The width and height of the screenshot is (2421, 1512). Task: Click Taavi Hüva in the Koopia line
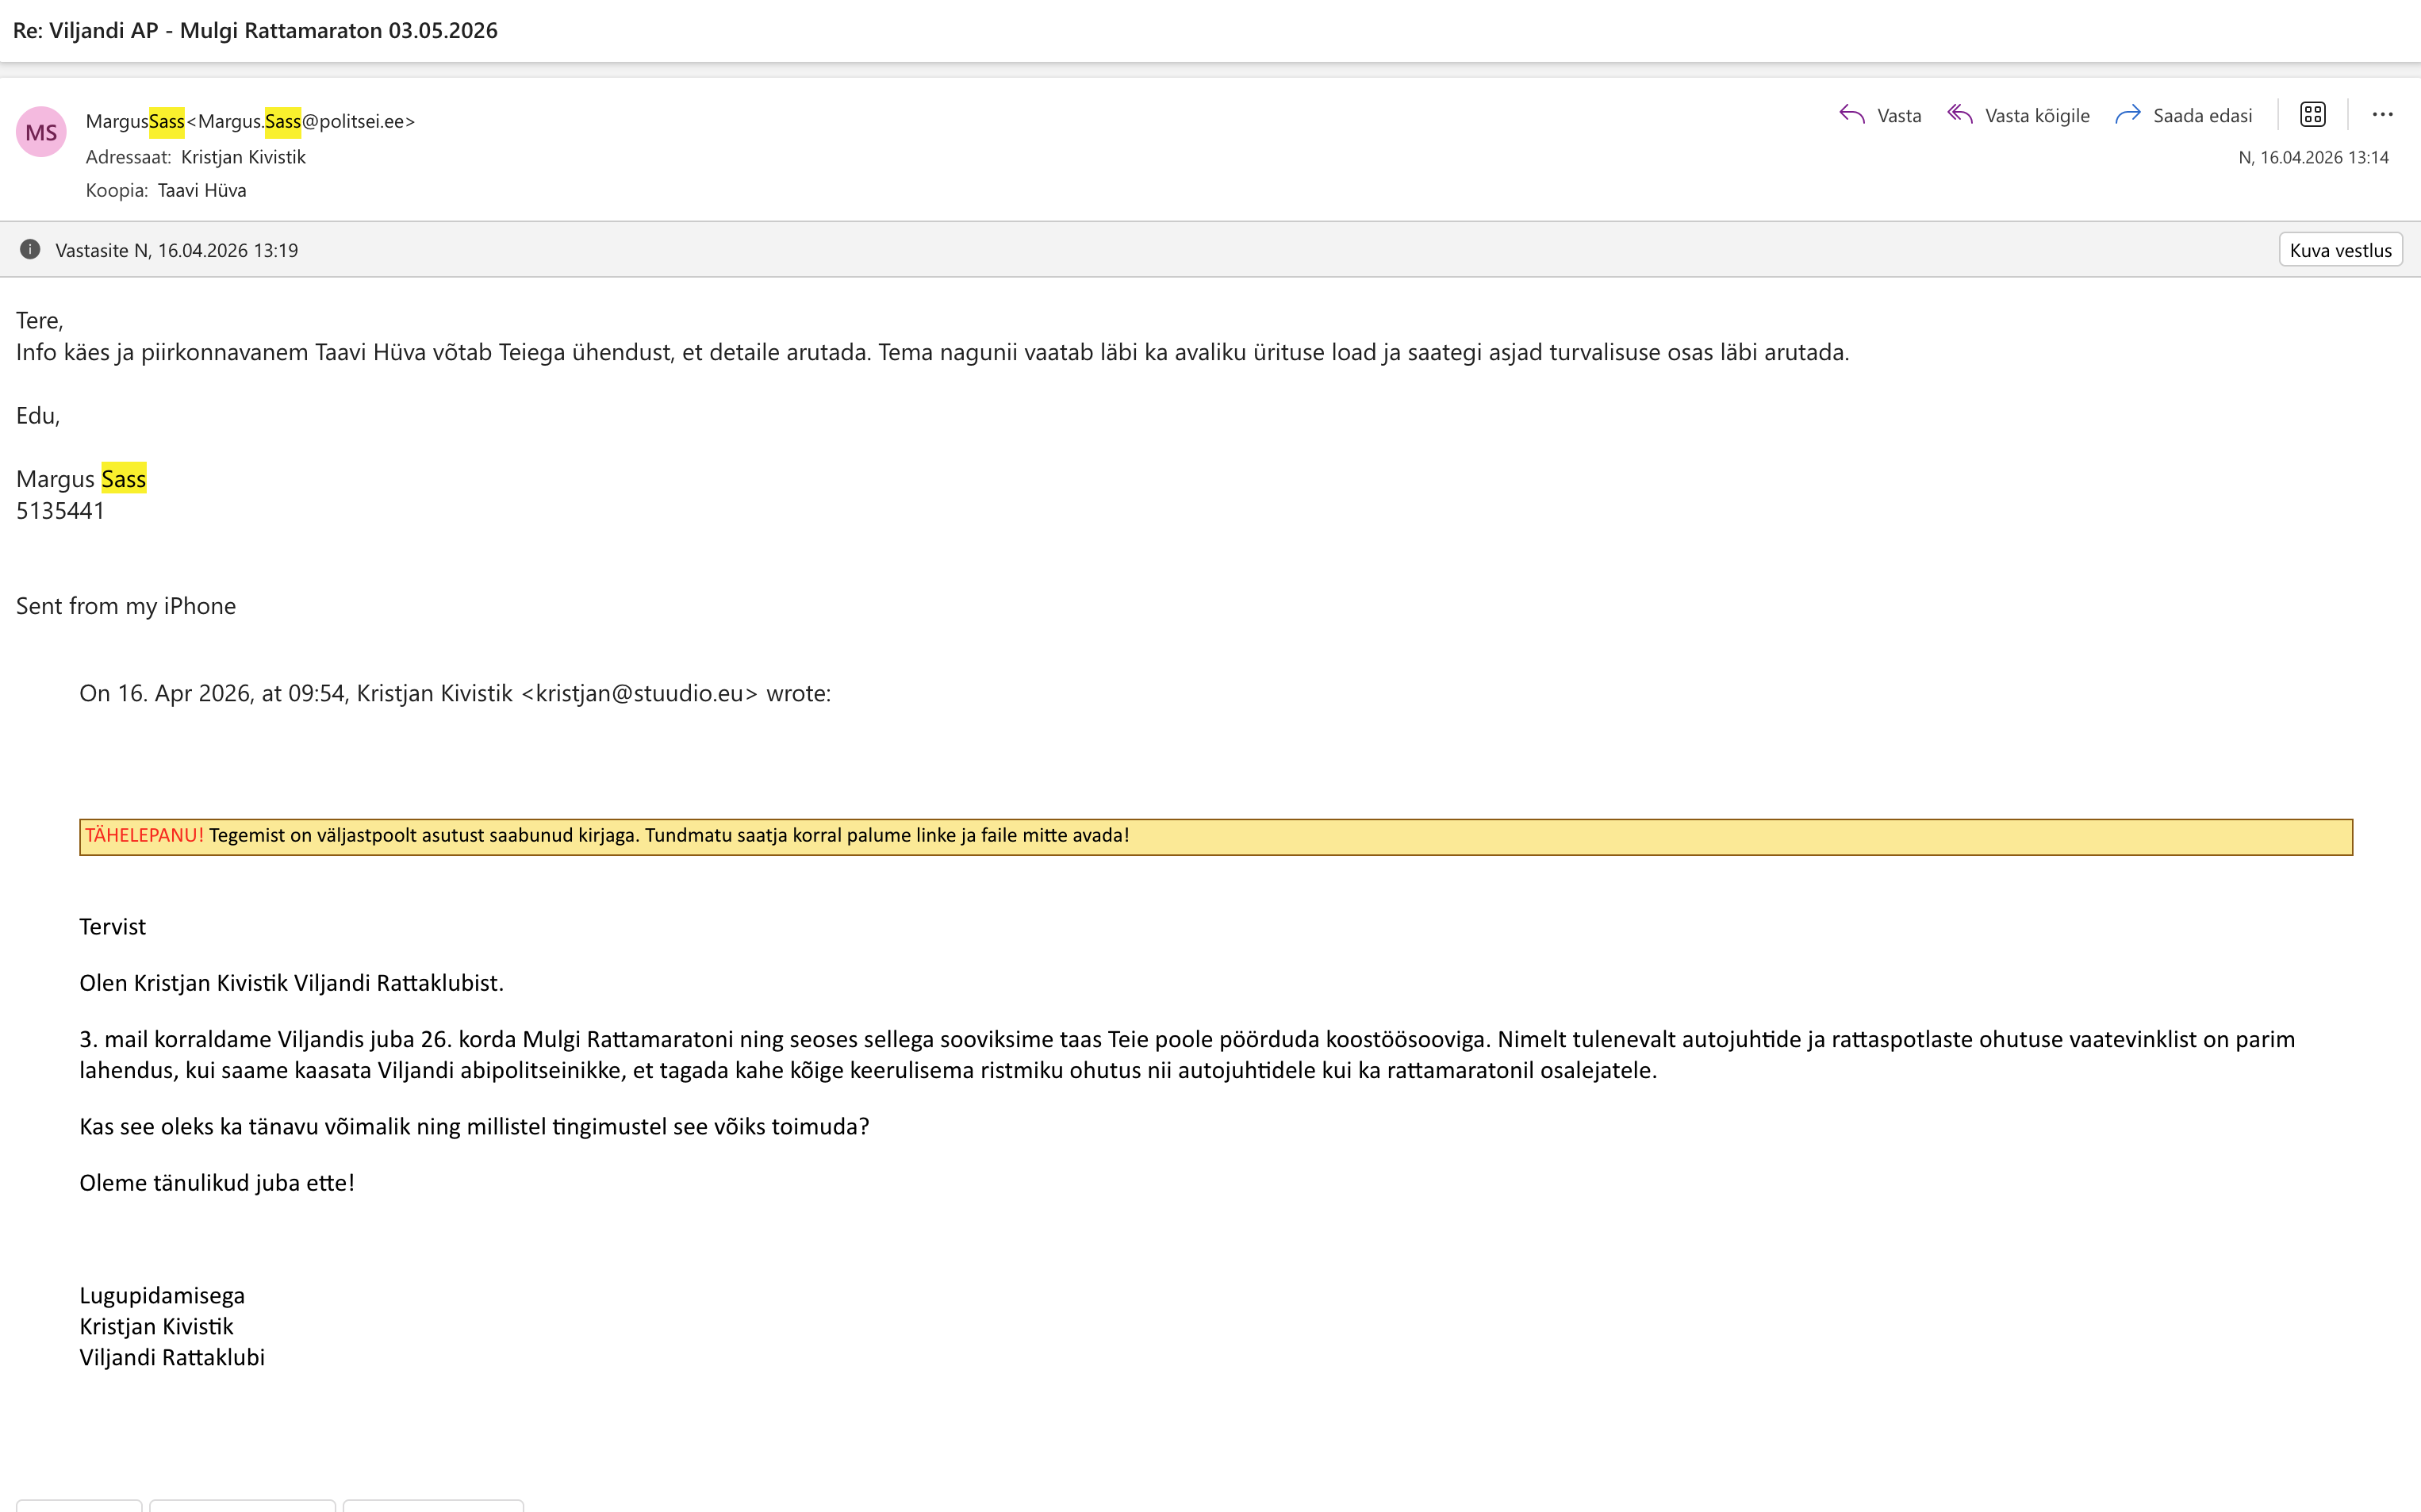[x=202, y=190]
